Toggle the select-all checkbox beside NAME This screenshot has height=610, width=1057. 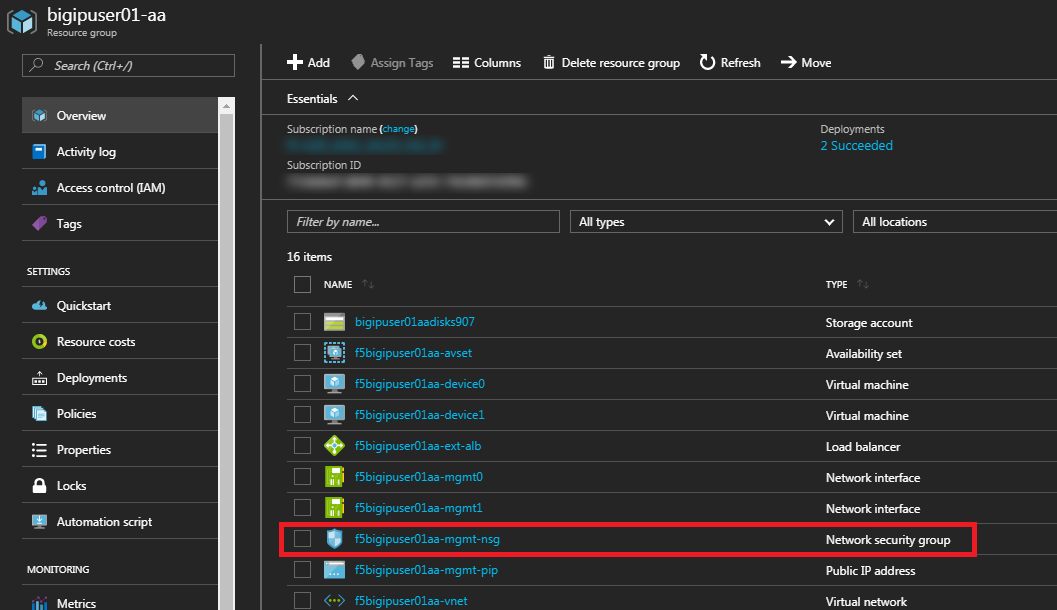pyautogui.click(x=302, y=284)
